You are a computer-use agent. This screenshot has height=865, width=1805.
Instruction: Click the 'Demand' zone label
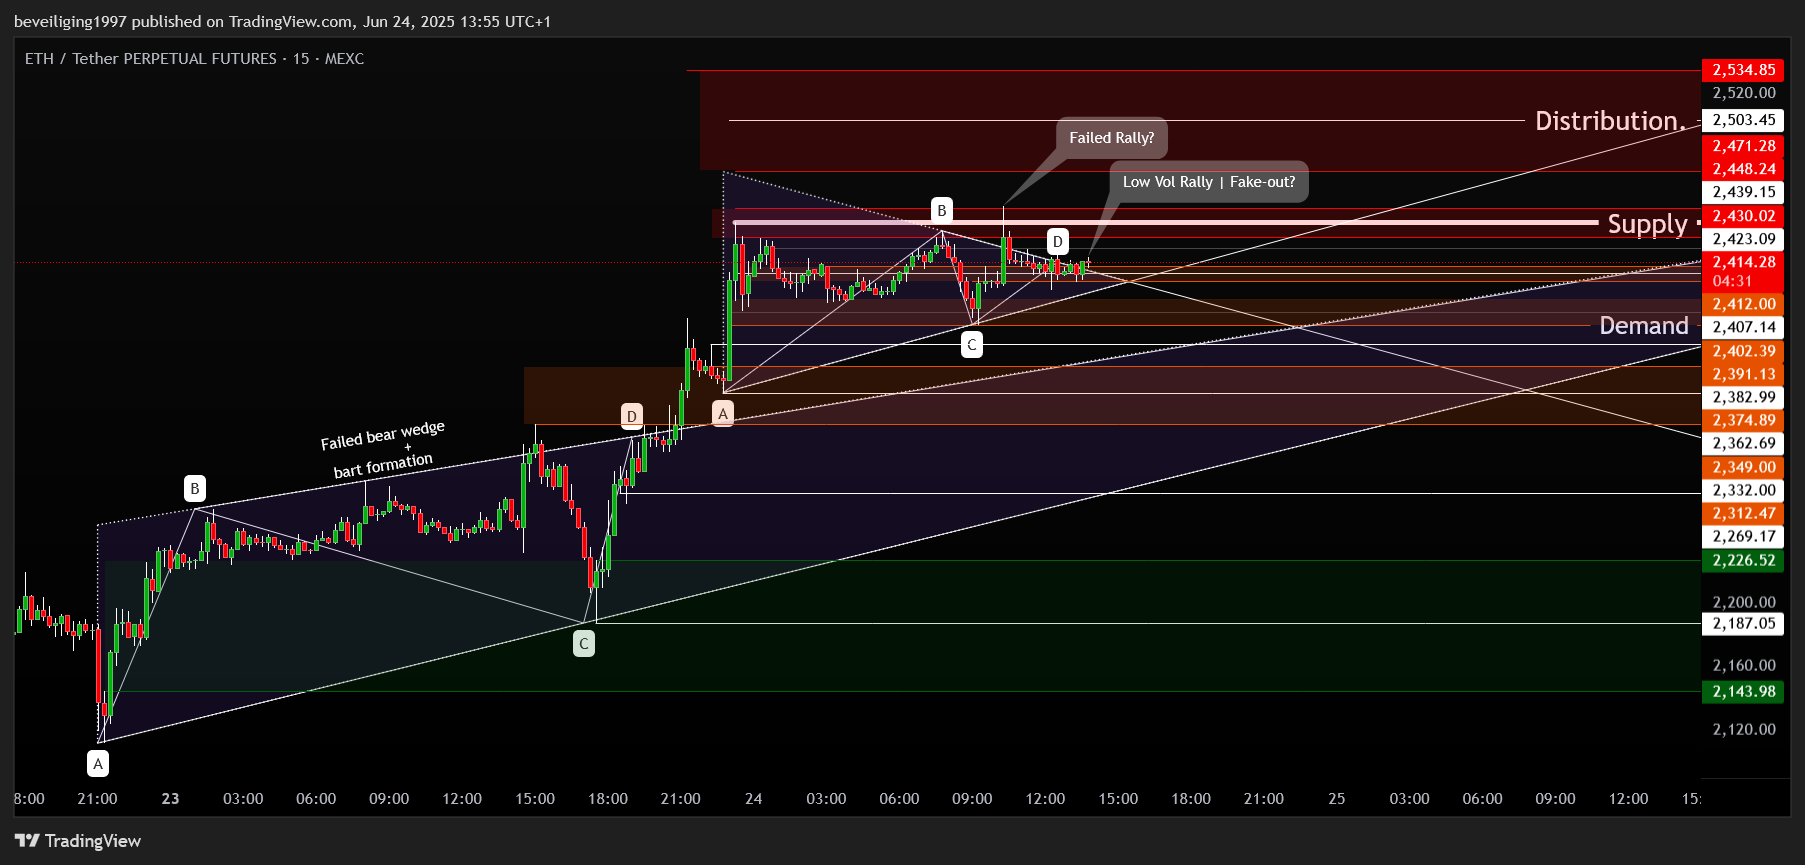coord(1644,326)
